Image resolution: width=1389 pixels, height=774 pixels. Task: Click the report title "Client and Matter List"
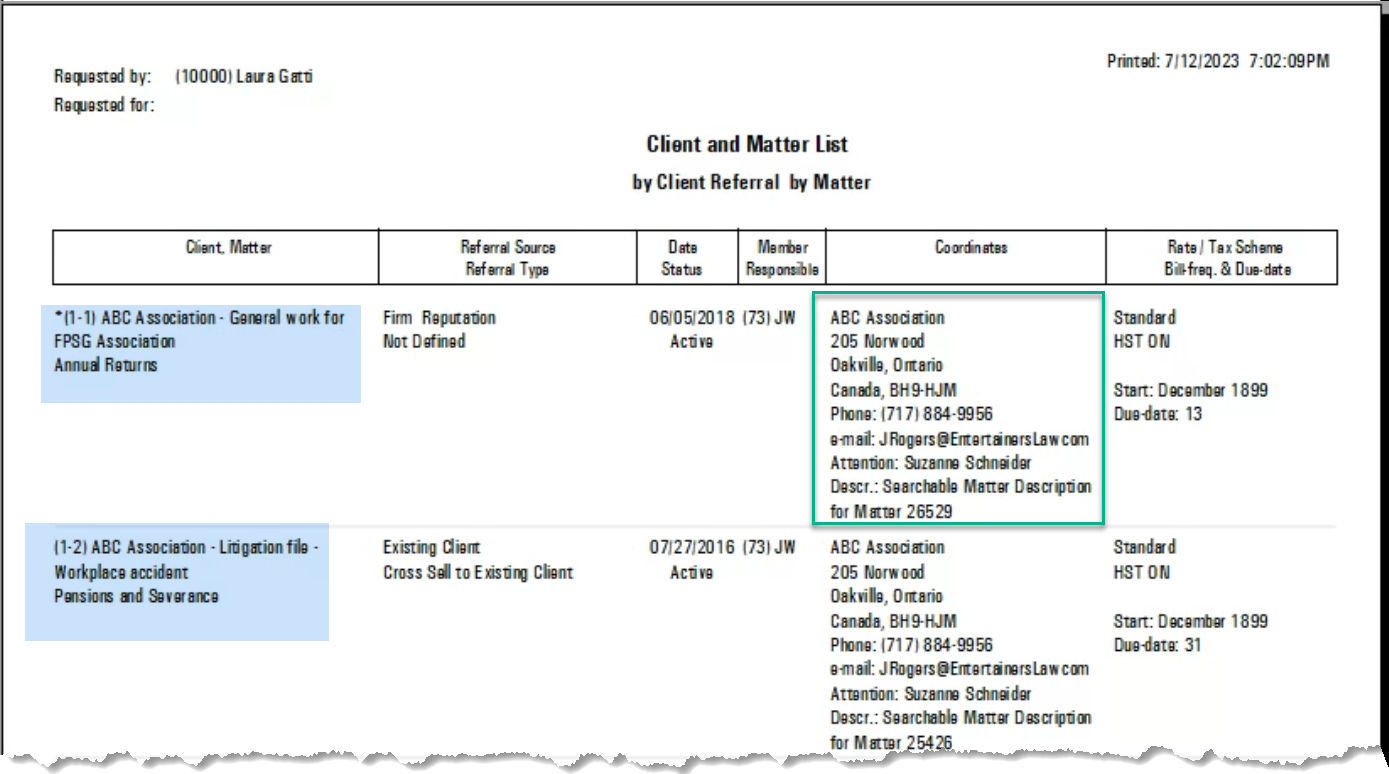pyautogui.click(x=747, y=144)
